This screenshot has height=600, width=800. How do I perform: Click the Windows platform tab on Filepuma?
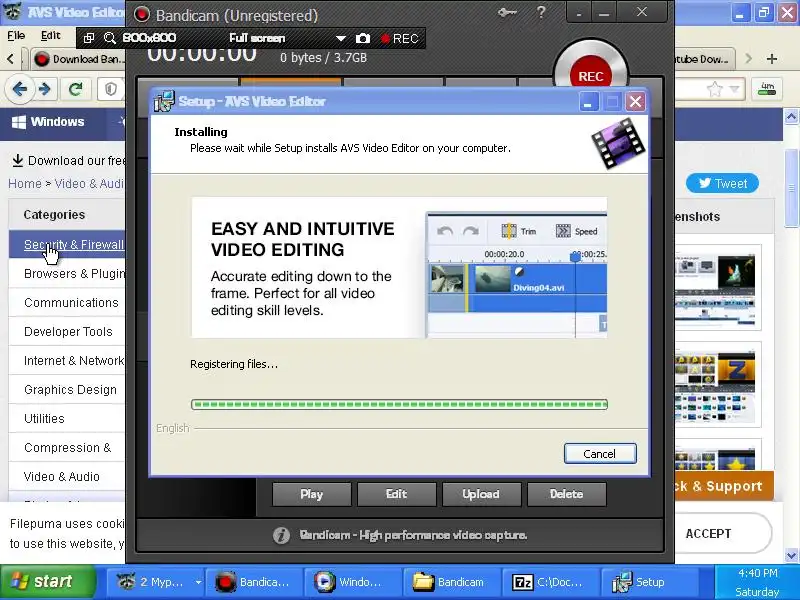tap(48, 122)
